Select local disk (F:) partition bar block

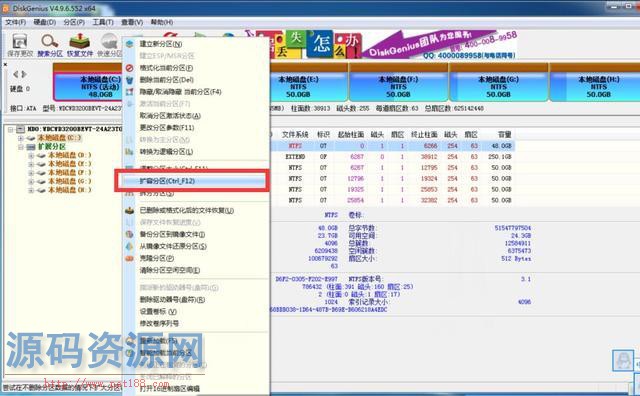coord(398,87)
